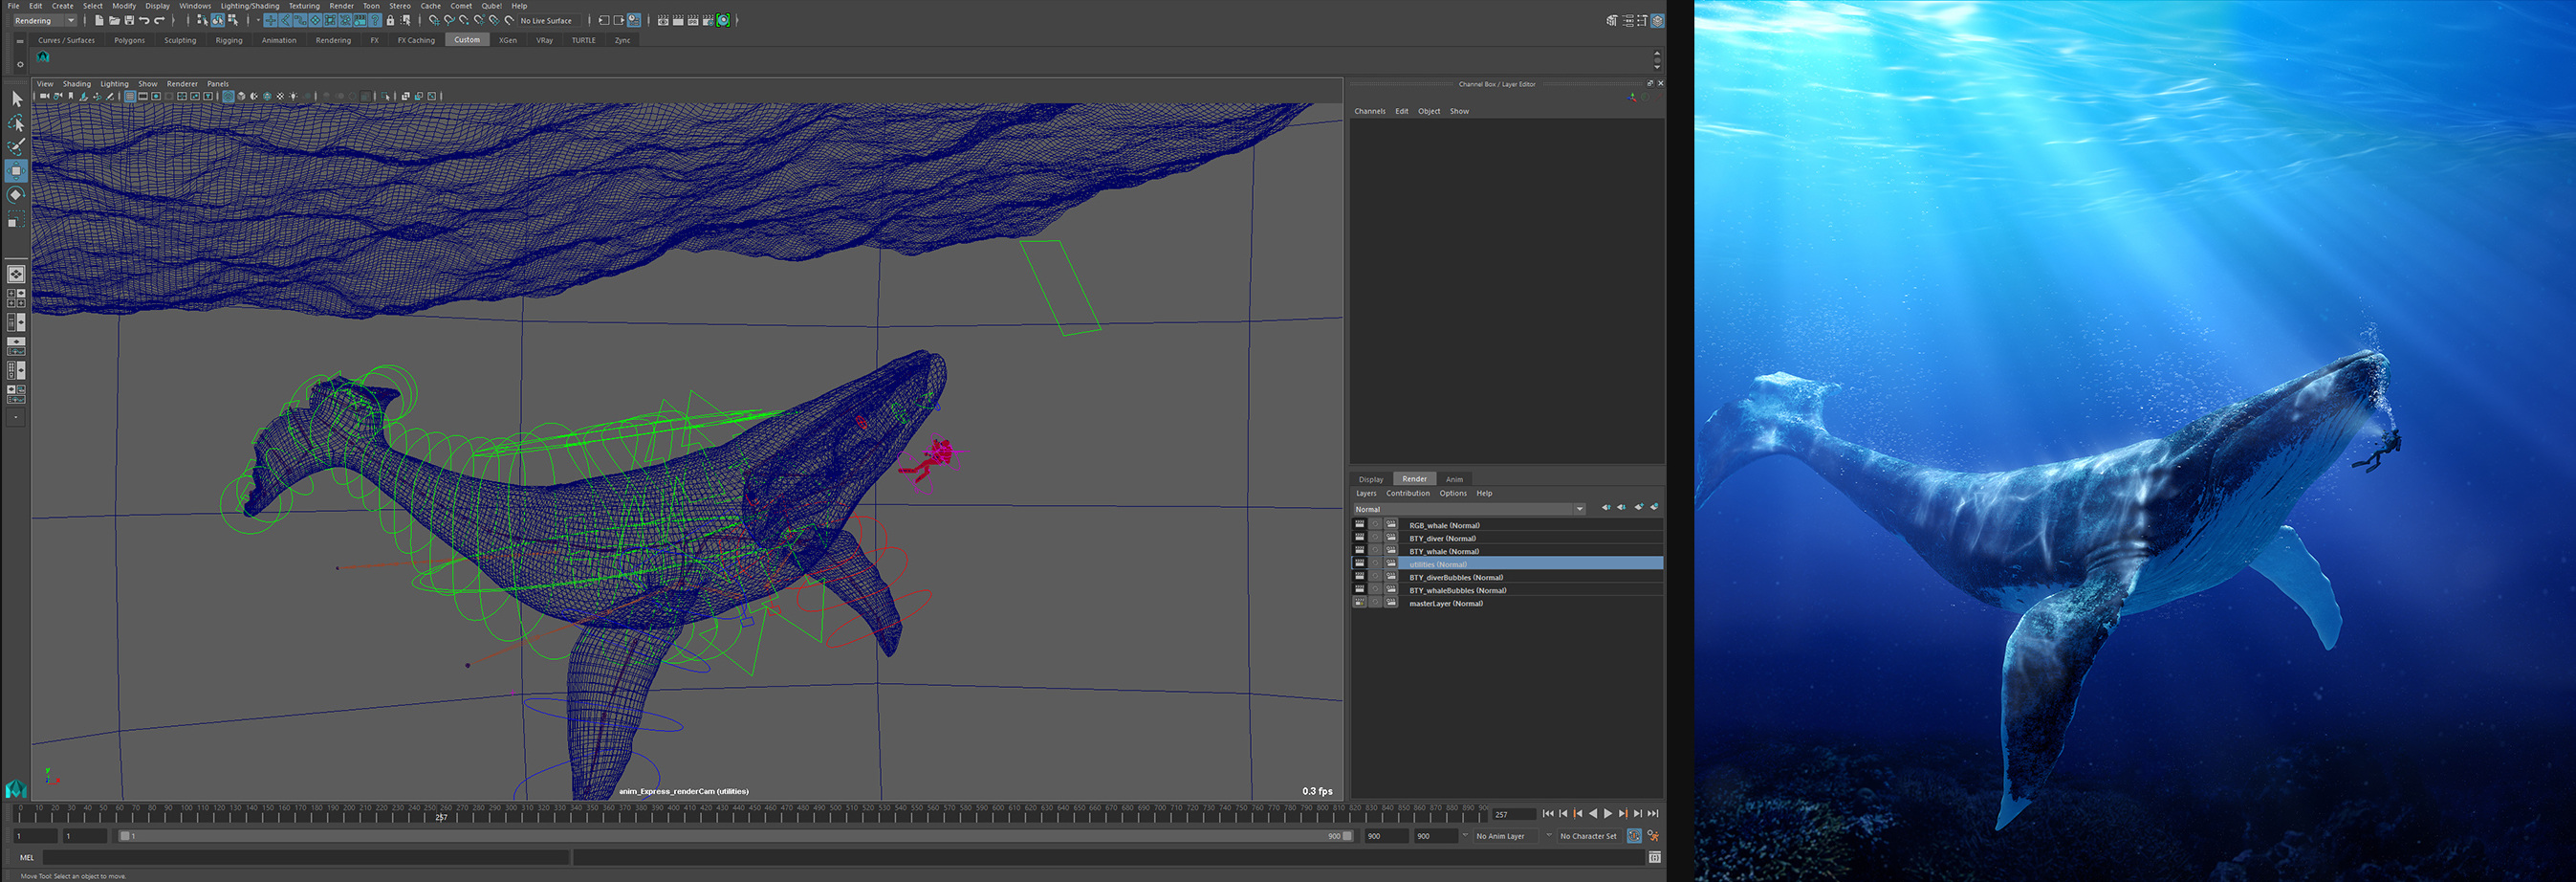
Task: Expand the Normal blend mode dropdown
Action: (x=1580, y=509)
